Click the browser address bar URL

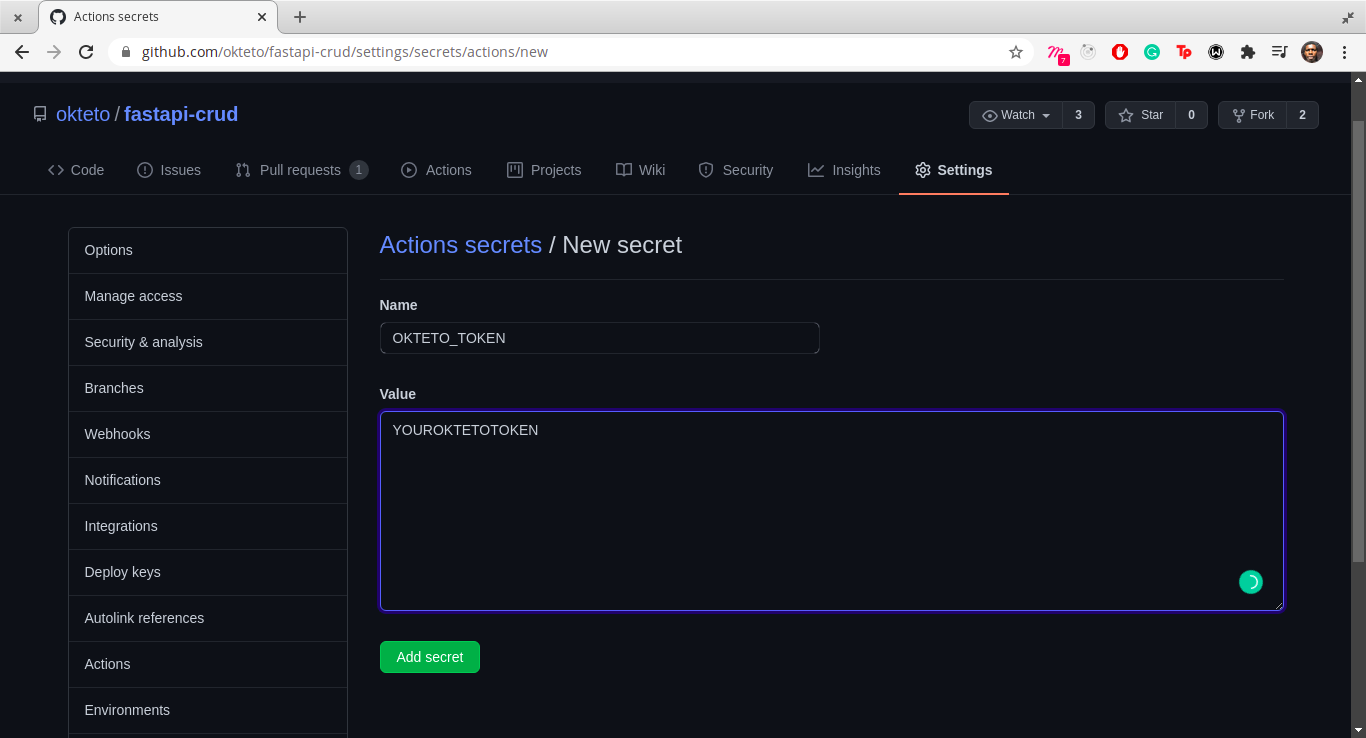point(345,52)
